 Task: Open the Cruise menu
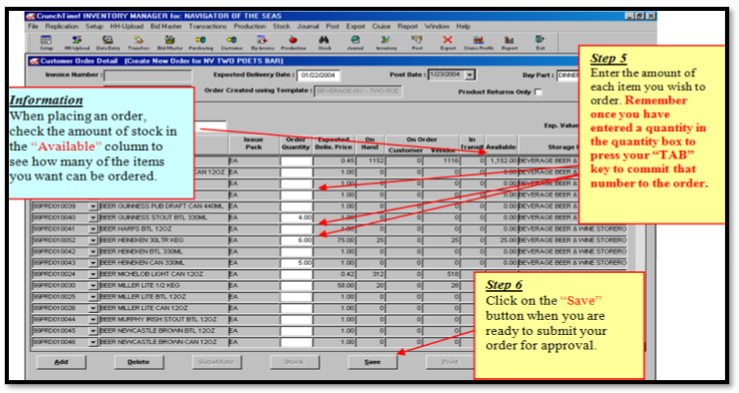coord(381,26)
